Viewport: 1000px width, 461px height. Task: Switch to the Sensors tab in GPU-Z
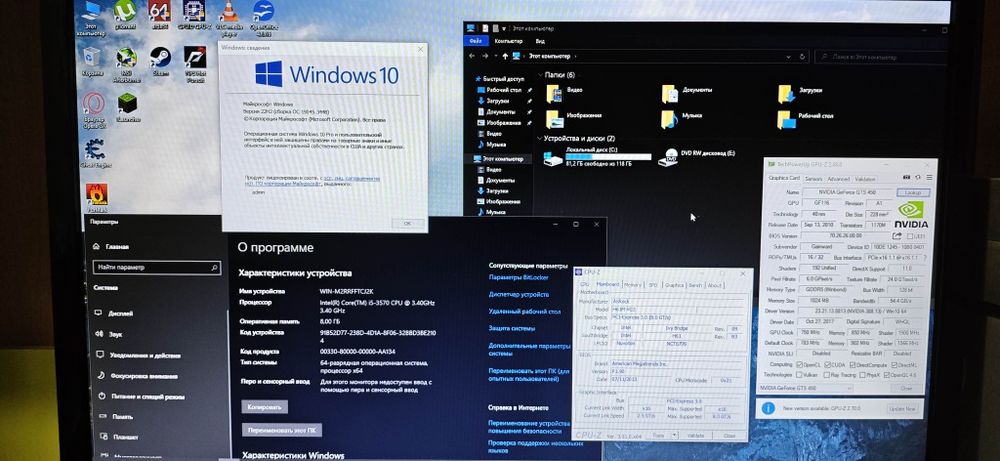coord(813,179)
